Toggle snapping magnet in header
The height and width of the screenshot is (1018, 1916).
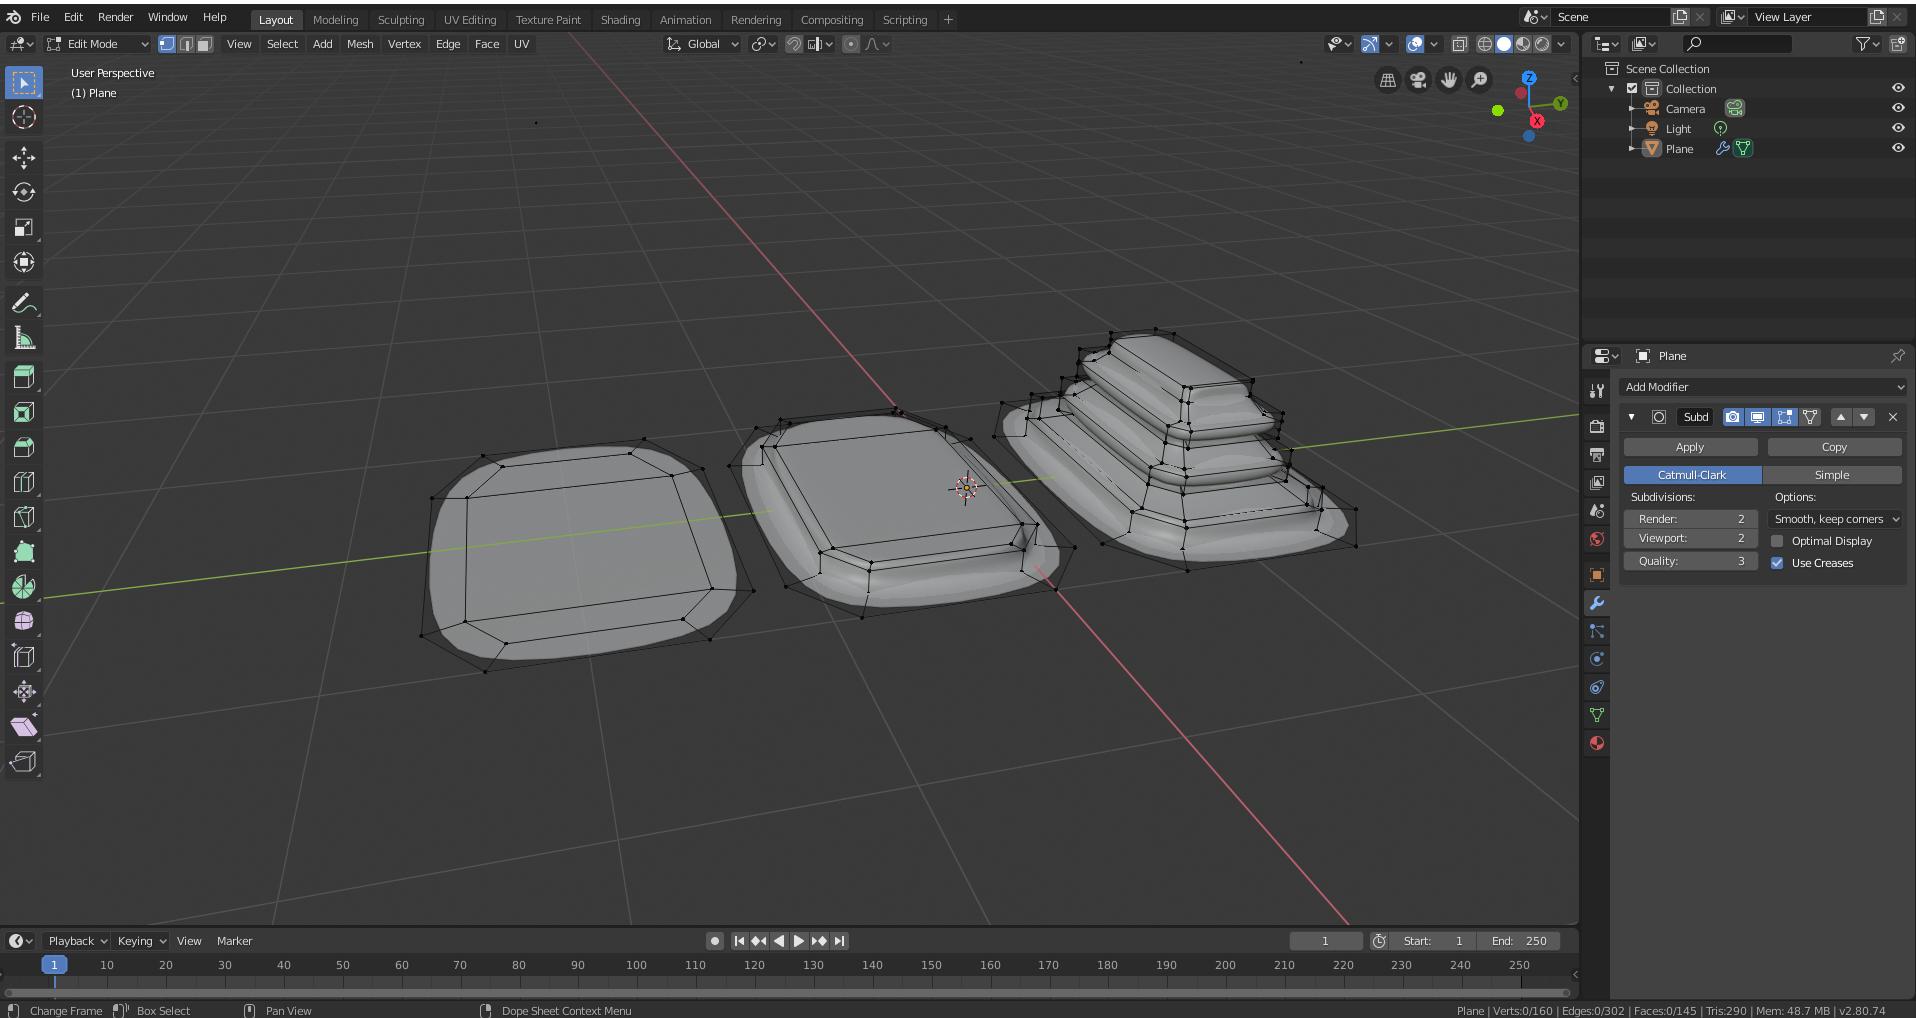tap(794, 44)
